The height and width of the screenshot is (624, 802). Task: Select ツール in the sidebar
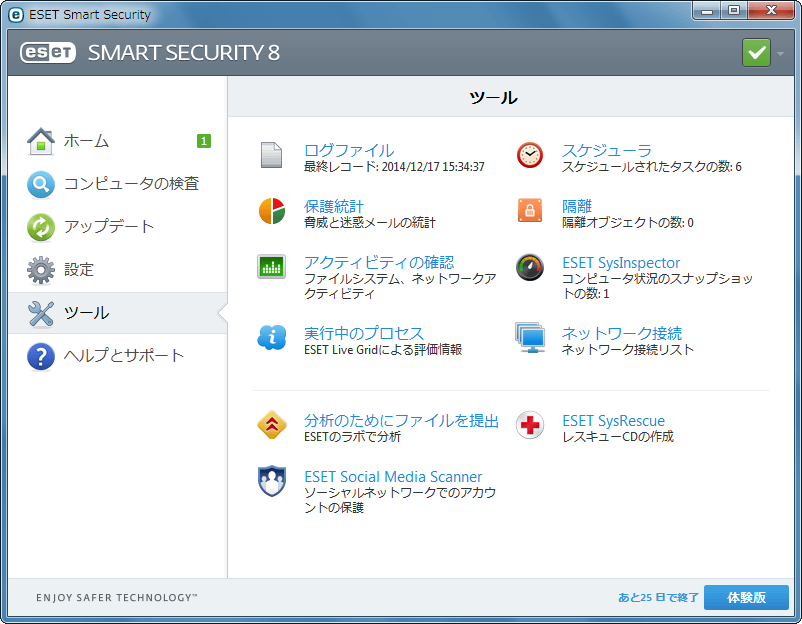(x=118, y=313)
